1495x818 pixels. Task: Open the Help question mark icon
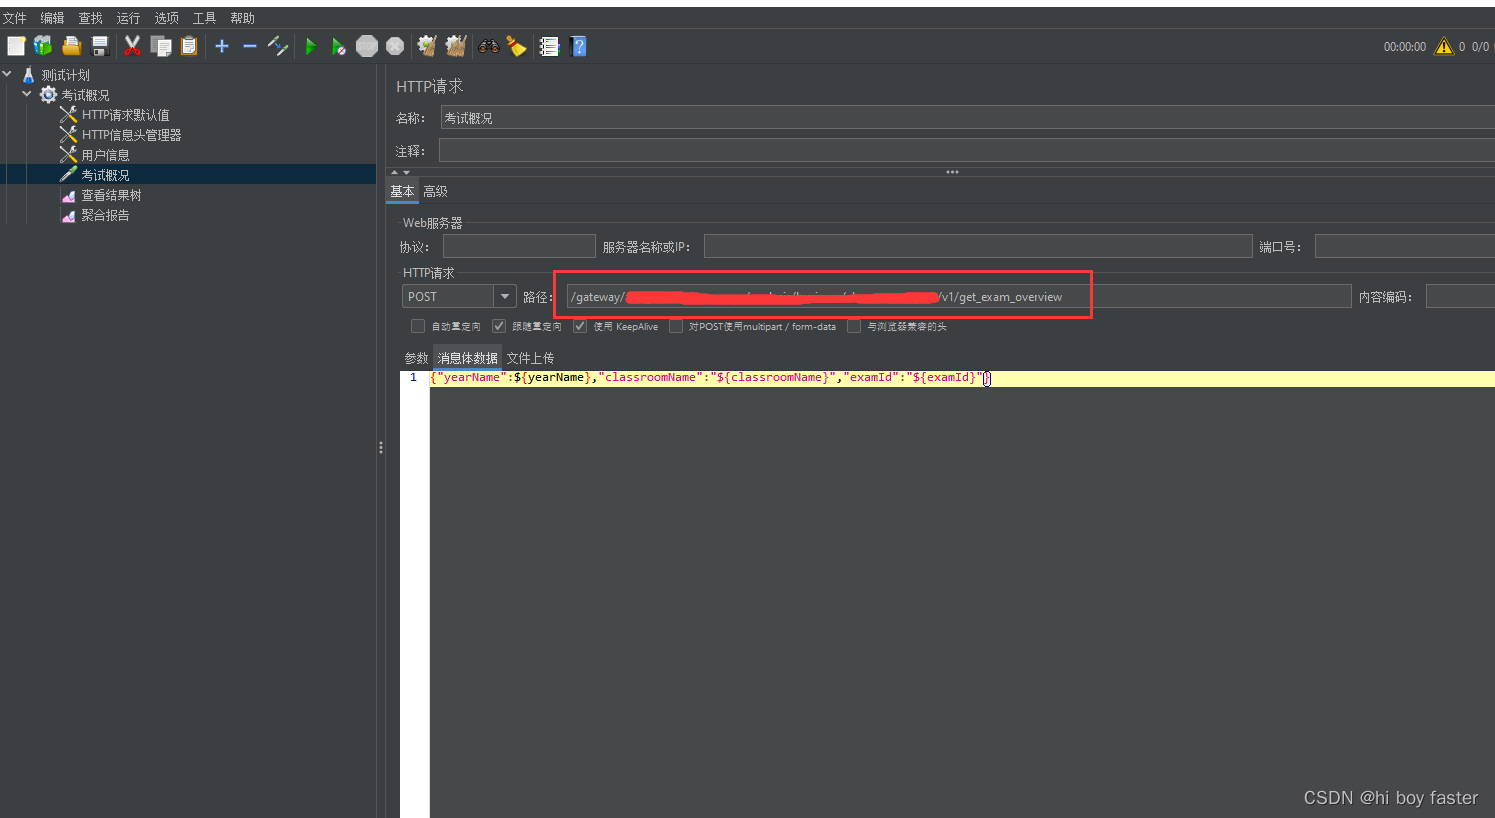[x=578, y=46]
